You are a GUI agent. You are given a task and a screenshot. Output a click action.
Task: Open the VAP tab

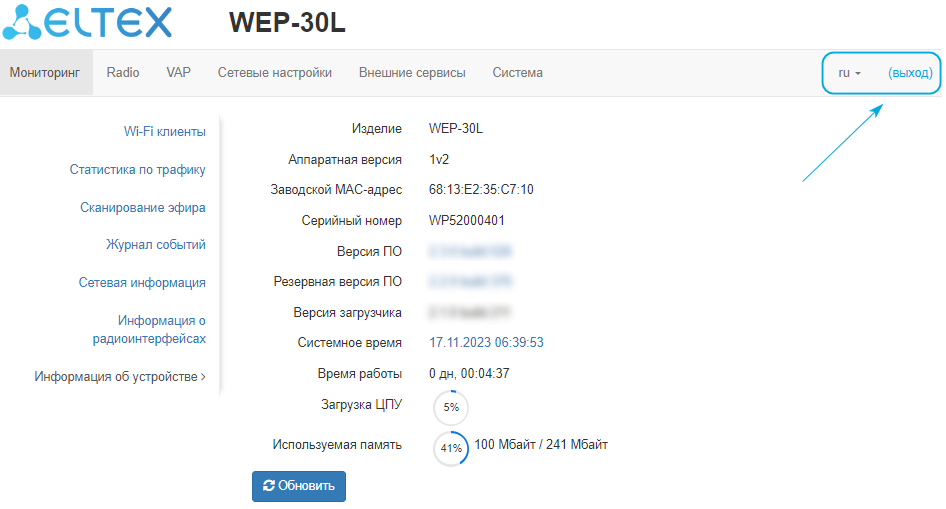[179, 72]
